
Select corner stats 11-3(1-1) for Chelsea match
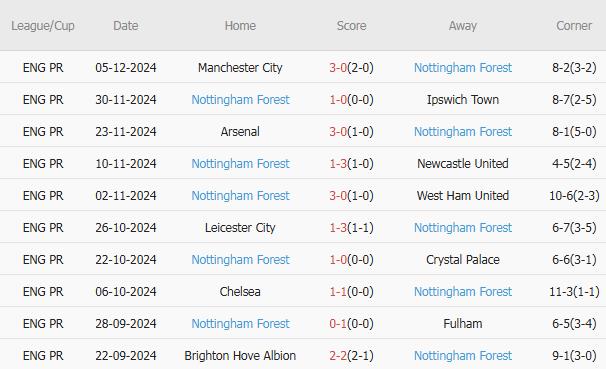click(x=574, y=292)
